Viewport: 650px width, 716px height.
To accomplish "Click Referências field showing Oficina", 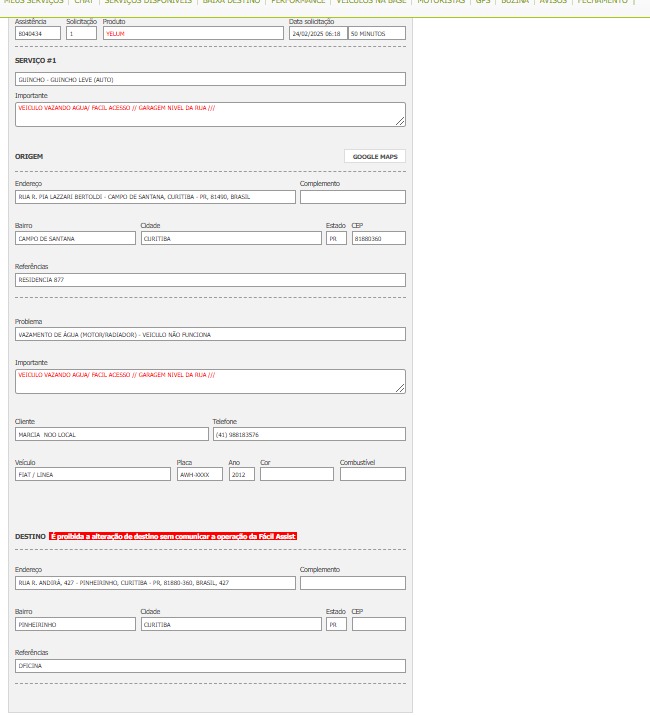I will 210,666.
